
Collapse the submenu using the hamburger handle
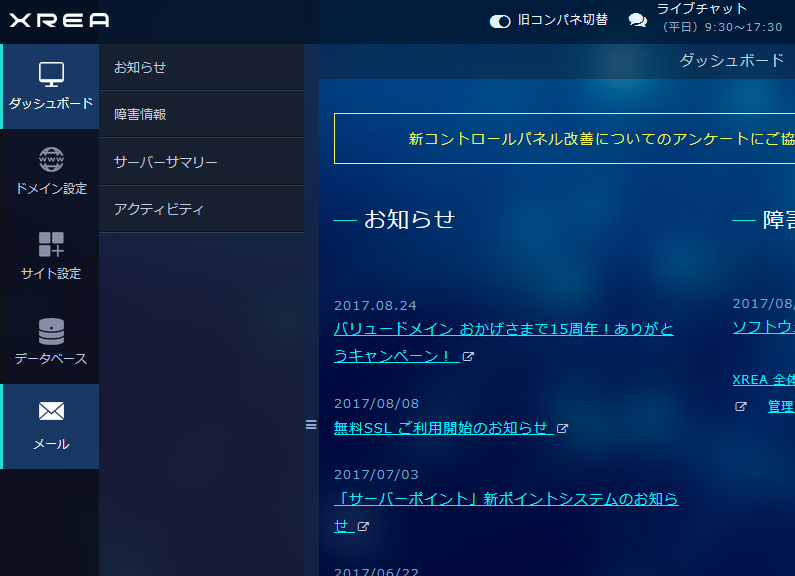[311, 425]
